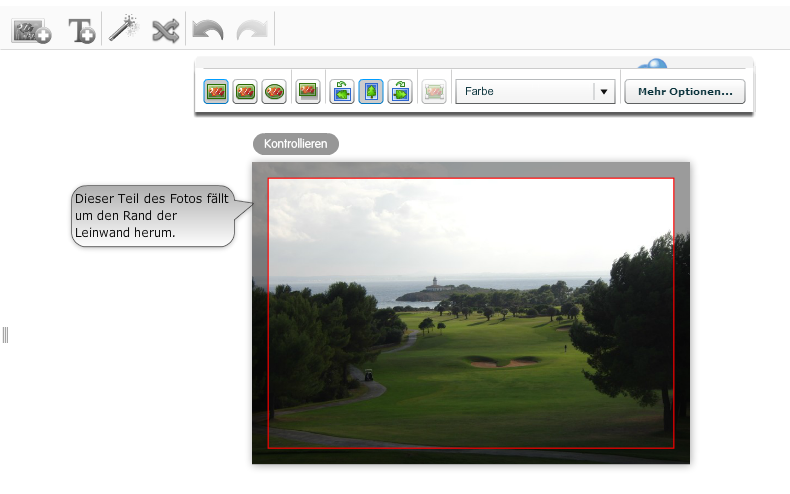
Task: Select the upright tree orientation button
Action: 371,92
